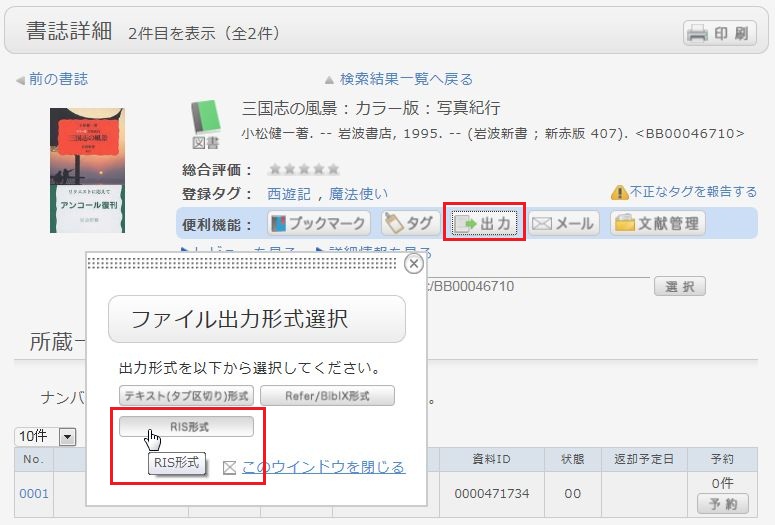Select テキスト(タブ区切り)形式 output format

click(x=186, y=396)
